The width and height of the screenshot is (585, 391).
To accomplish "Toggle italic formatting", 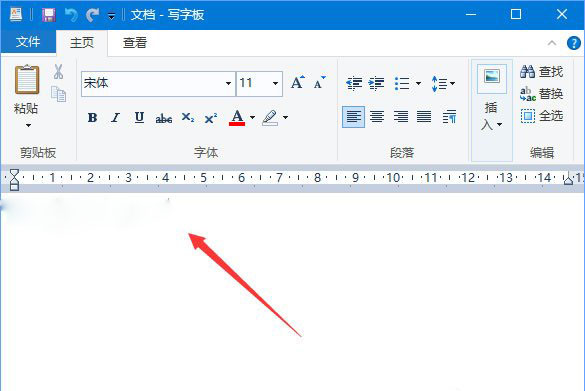I will tap(116, 118).
